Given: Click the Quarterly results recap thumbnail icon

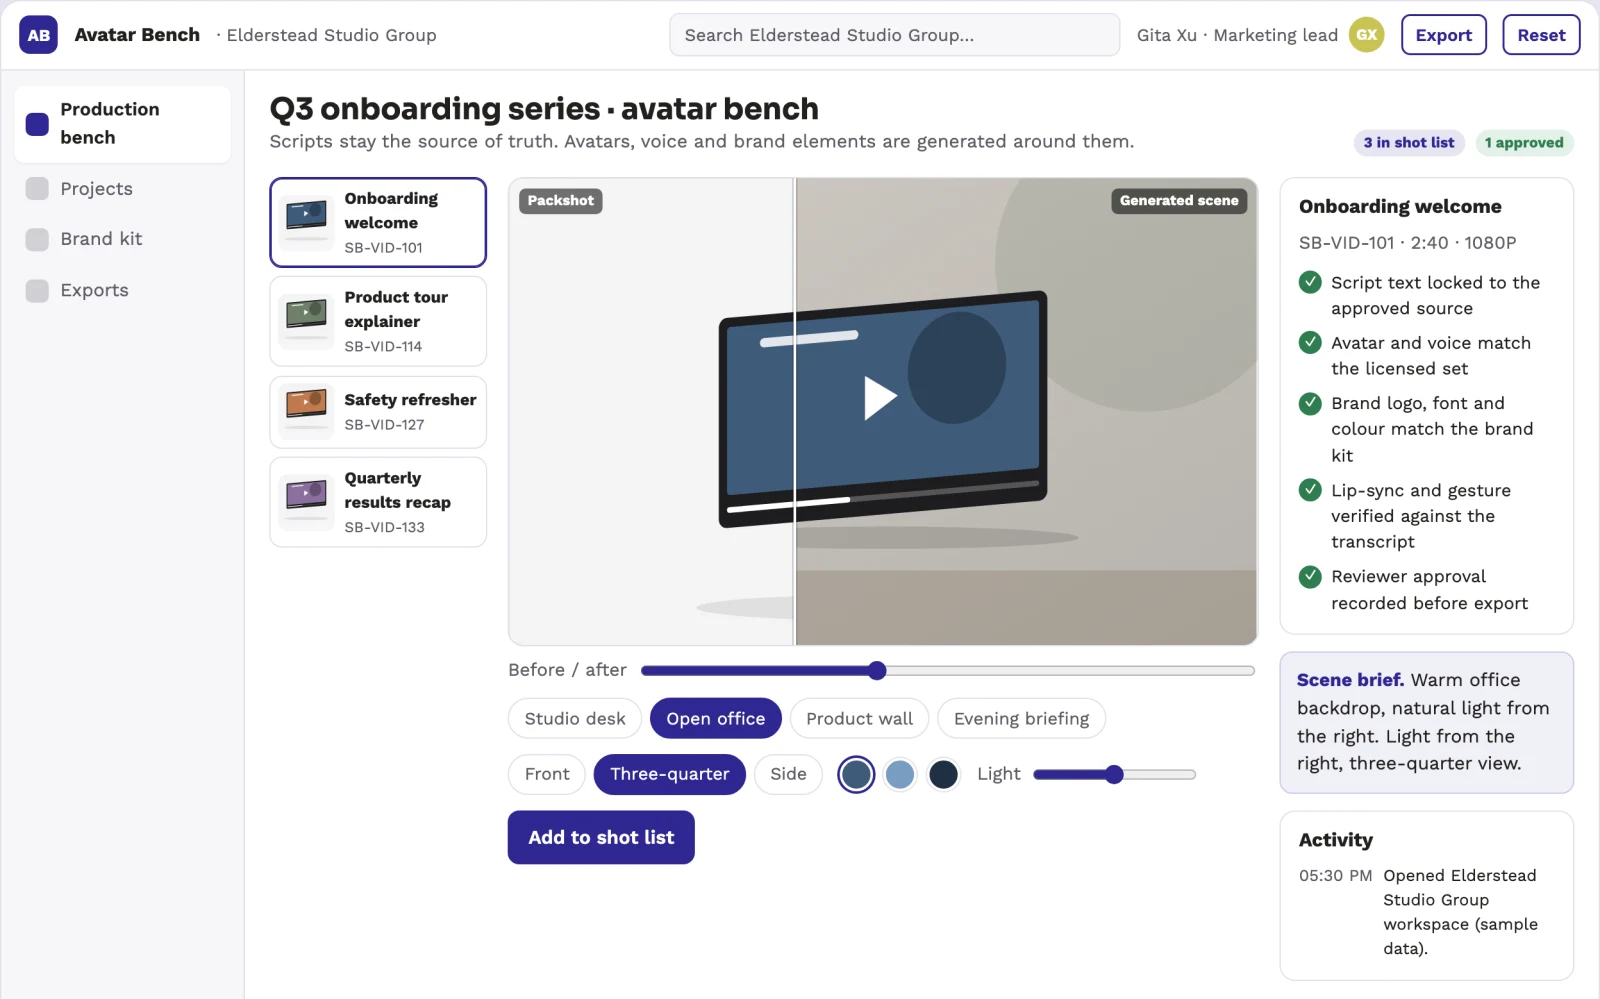Looking at the screenshot, I should pos(306,502).
